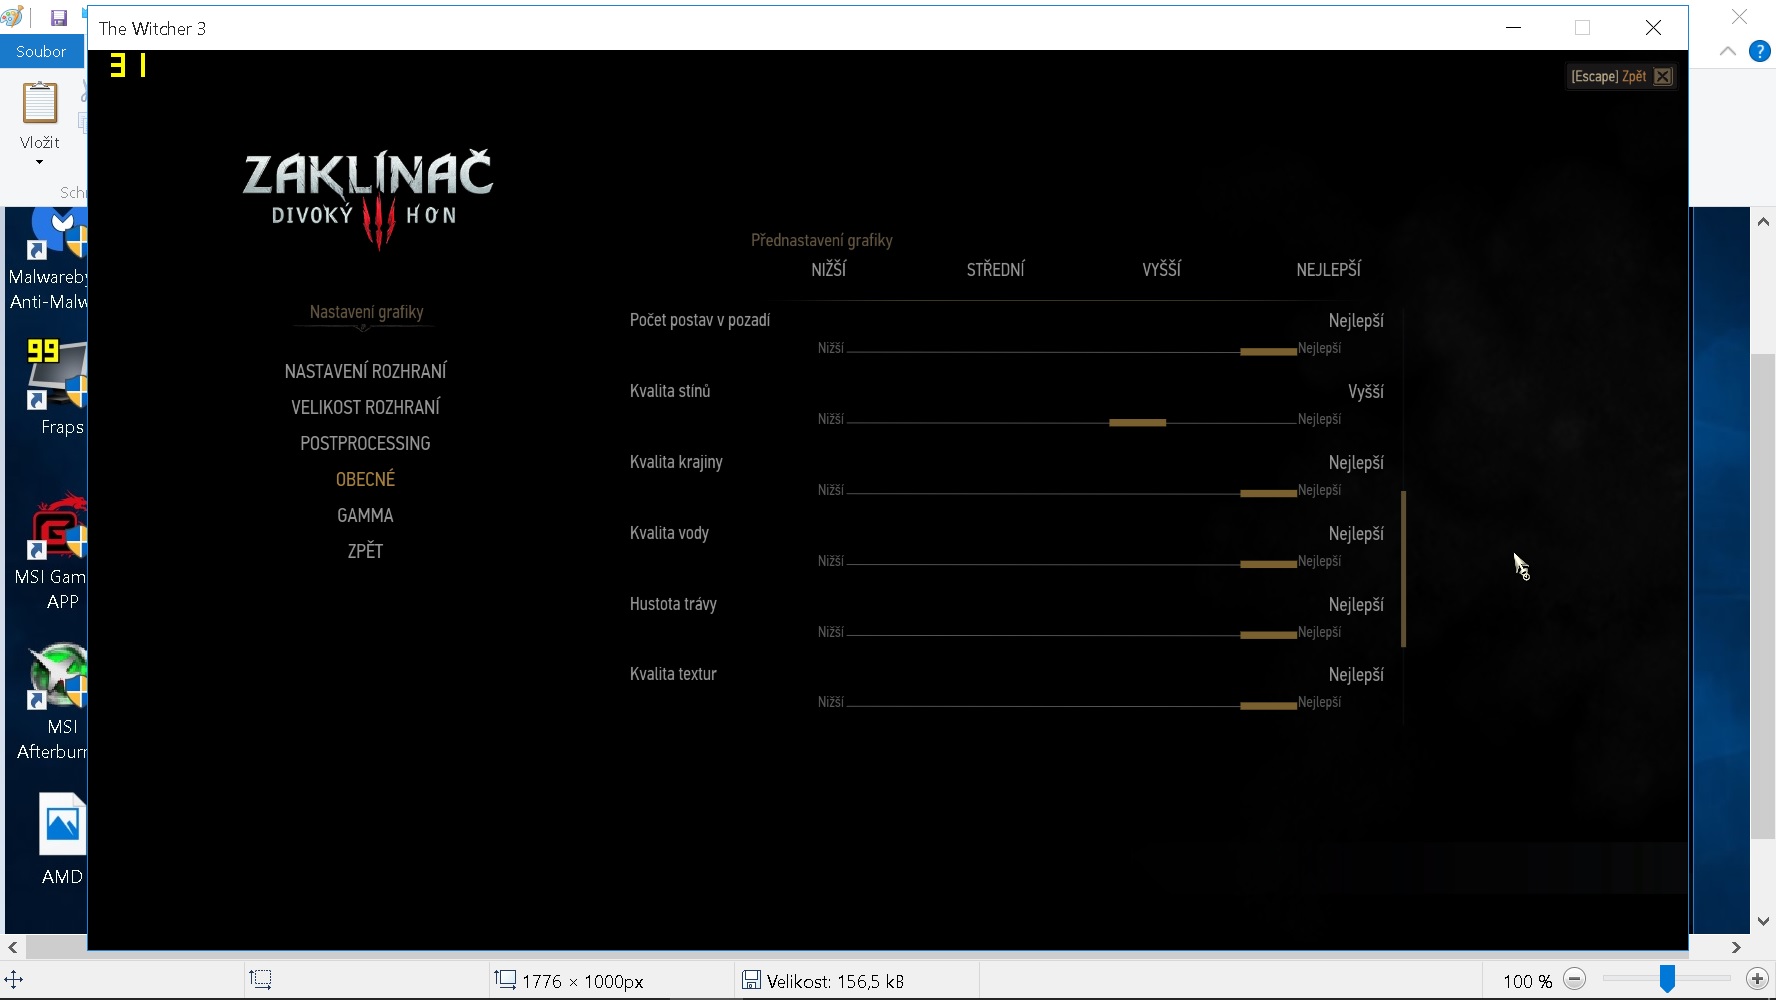Click the Nastavení grafiky heading
This screenshot has width=1776, height=1000.
click(367, 312)
